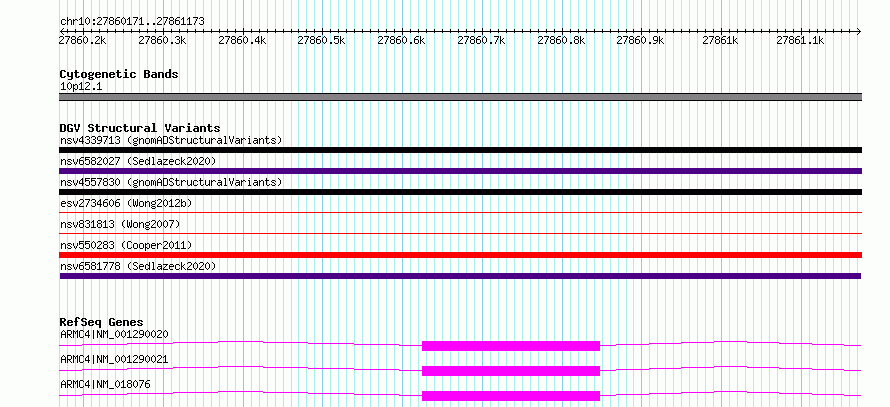Select the 27860.7k ruler tick label
890x407 pixels.
[x=481, y=40]
